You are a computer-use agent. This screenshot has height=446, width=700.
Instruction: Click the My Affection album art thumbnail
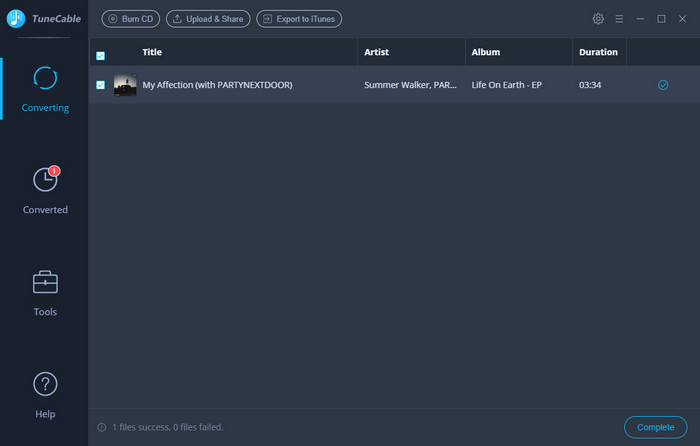[125, 85]
